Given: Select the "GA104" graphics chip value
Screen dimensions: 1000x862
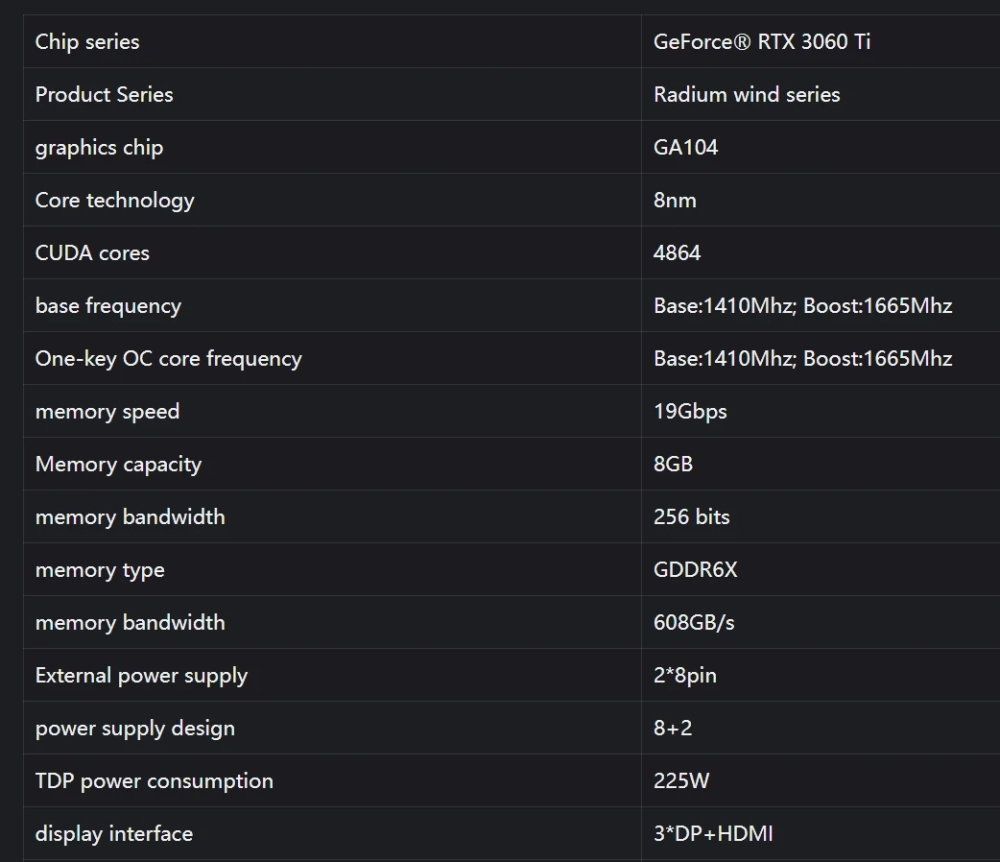Looking at the screenshot, I should [x=686, y=148].
